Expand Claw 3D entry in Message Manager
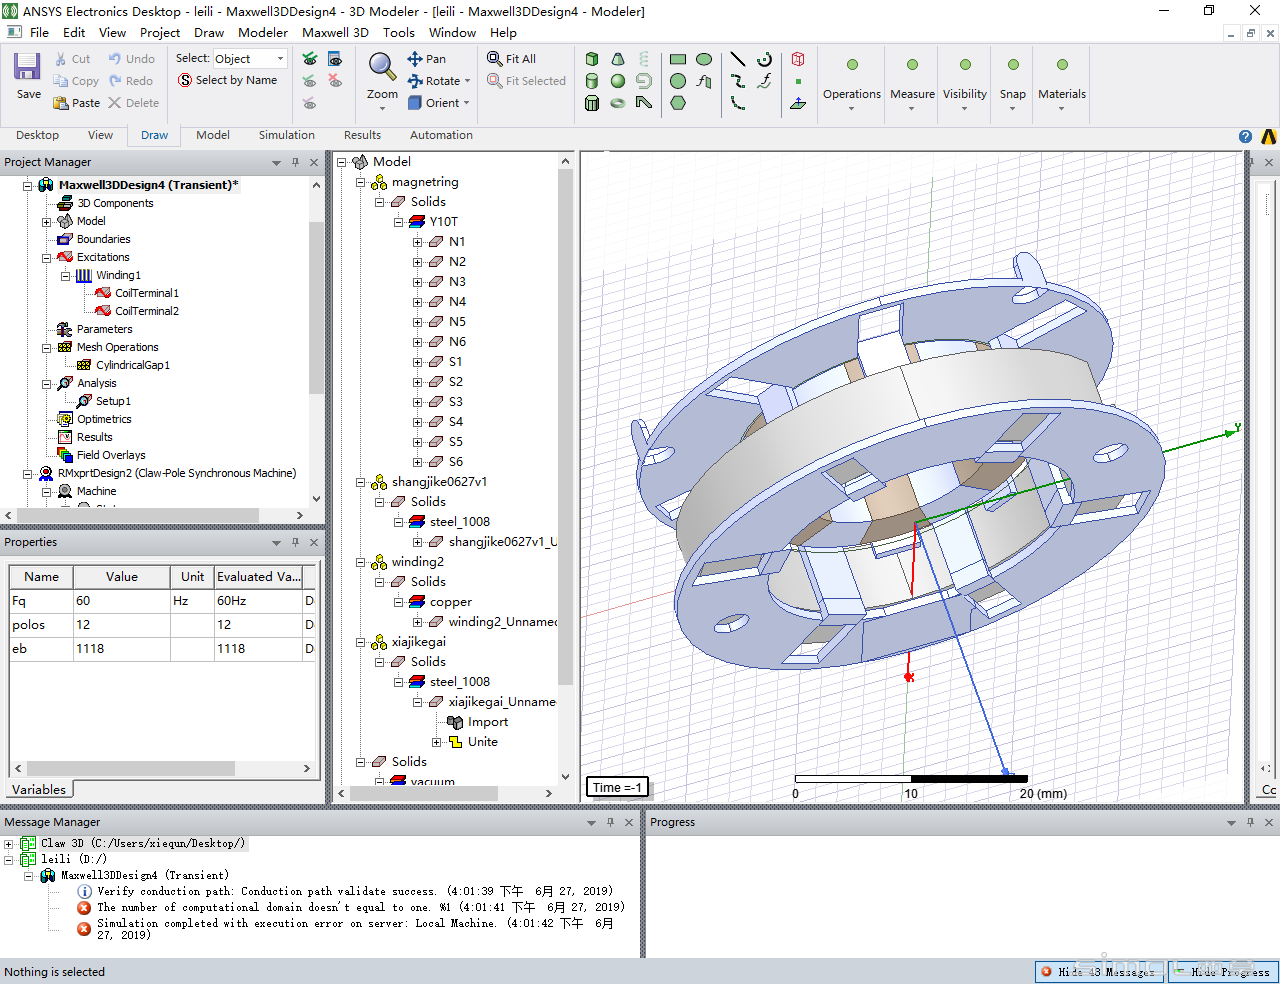 [x=9, y=843]
